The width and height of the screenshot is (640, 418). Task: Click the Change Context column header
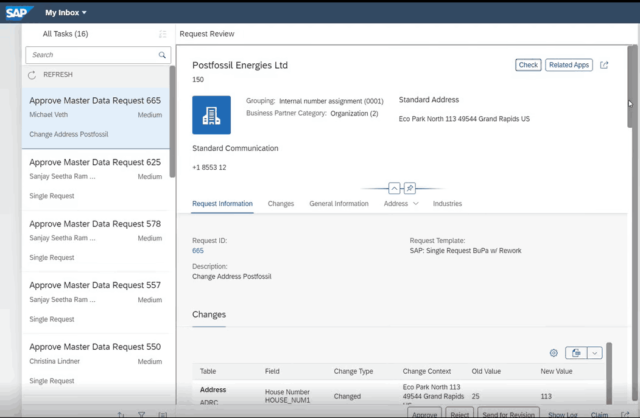(427, 371)
